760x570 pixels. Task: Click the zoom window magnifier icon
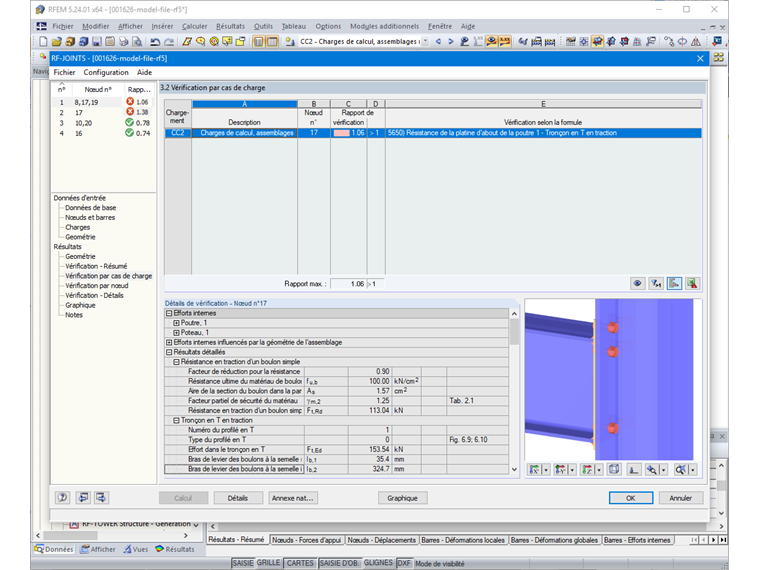coord(652,470)
